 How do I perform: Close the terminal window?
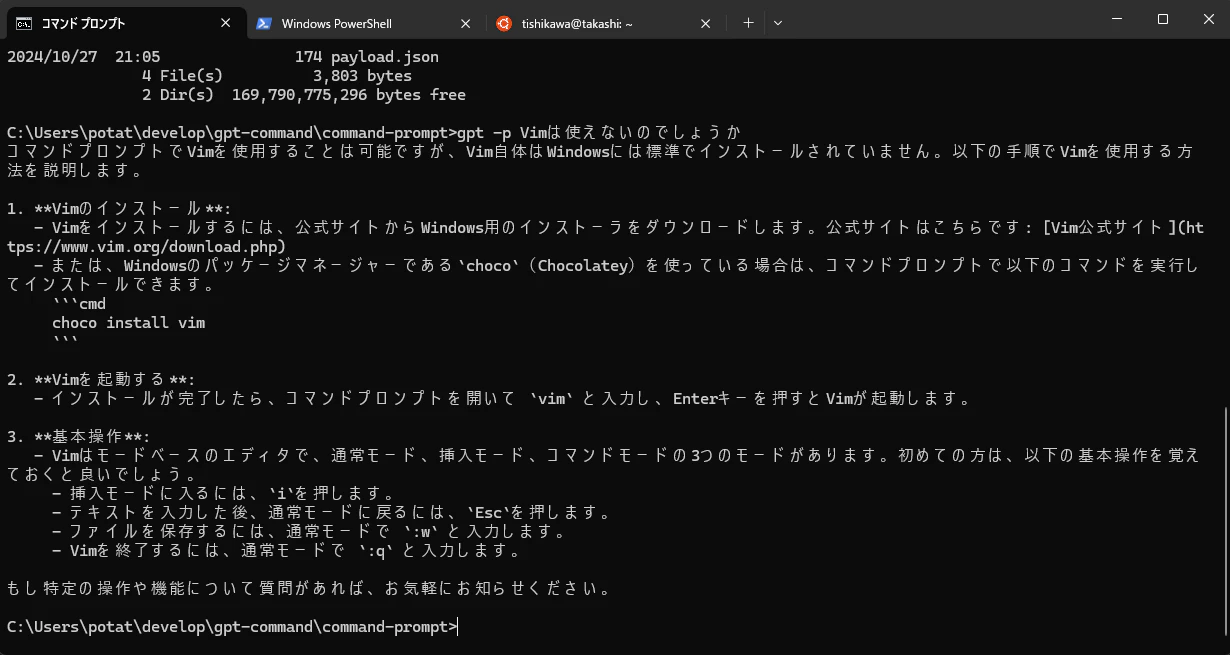click(x=1207, y=19)
